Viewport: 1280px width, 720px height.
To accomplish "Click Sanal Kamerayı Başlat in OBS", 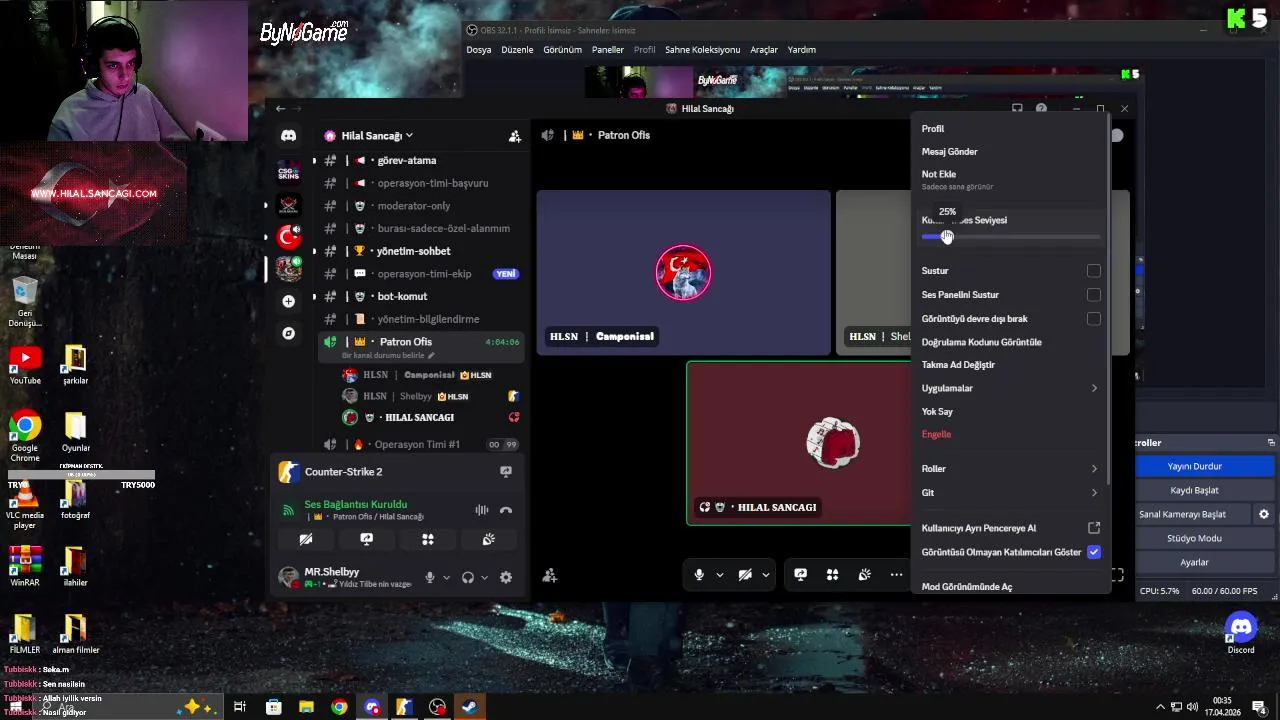I will pos(1182,514).
